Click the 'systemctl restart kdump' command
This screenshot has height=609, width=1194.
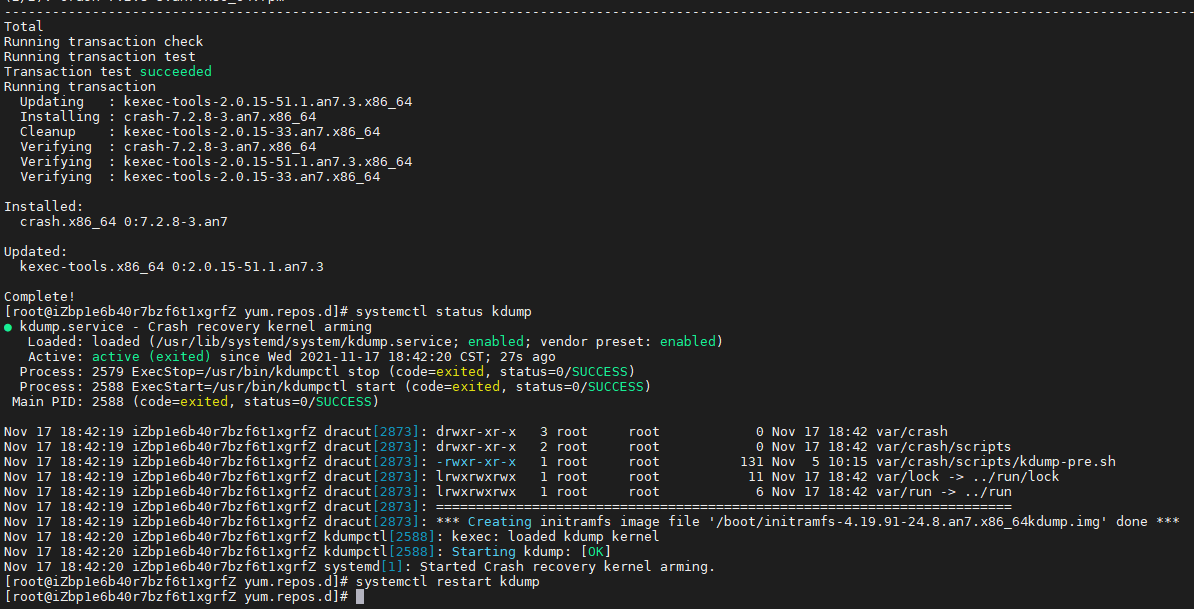447,582
